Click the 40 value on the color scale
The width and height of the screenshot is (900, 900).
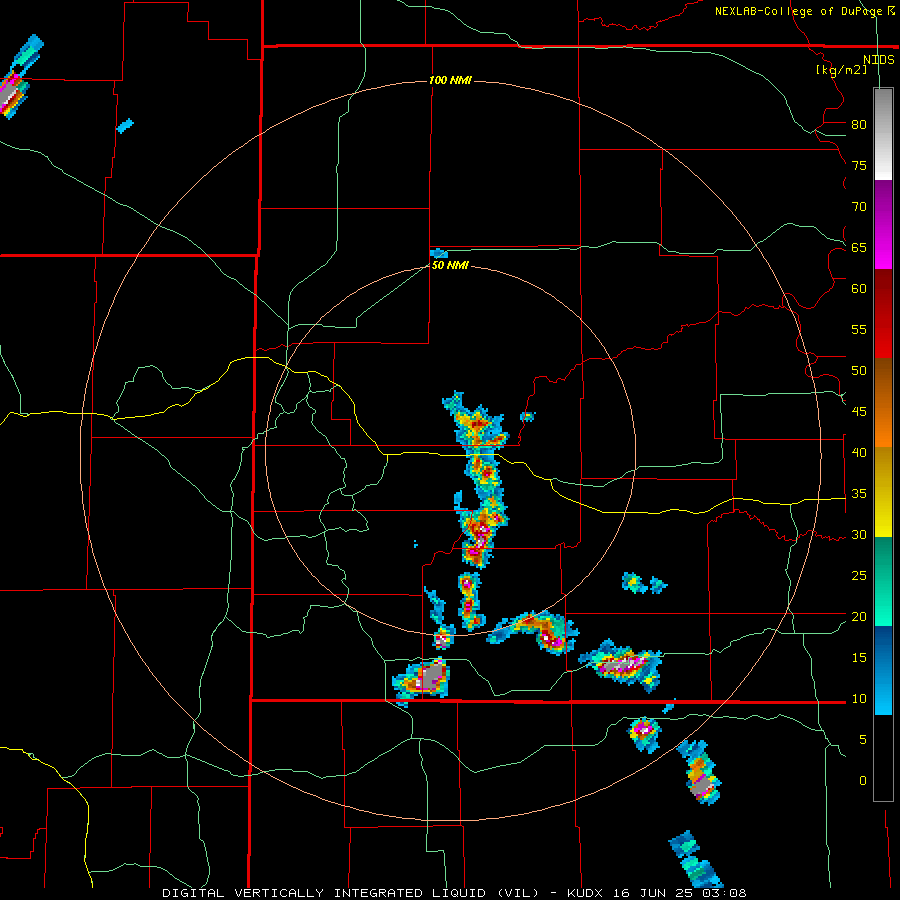tap(859, 452)
